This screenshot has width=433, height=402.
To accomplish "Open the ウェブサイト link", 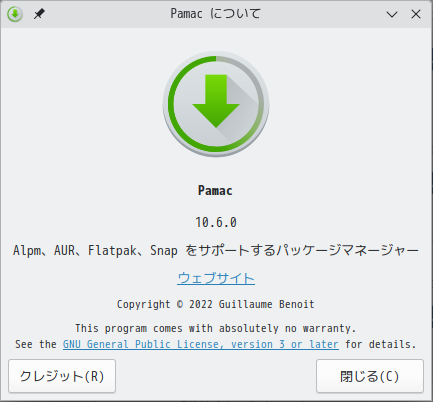I will (216, 278).
